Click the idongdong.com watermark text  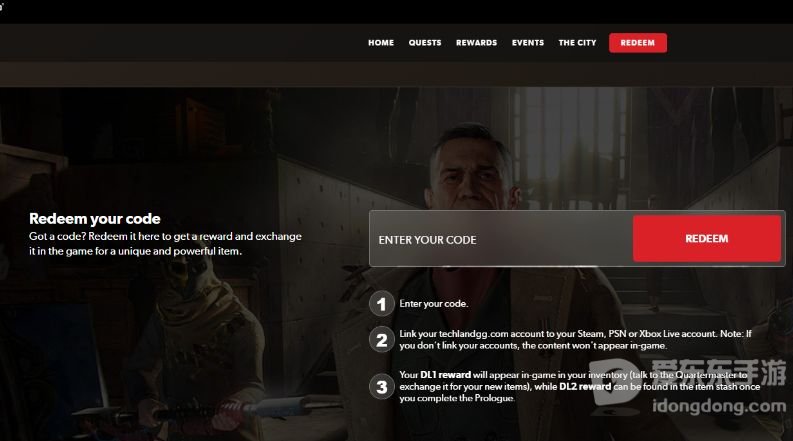(x=719, y=406)
